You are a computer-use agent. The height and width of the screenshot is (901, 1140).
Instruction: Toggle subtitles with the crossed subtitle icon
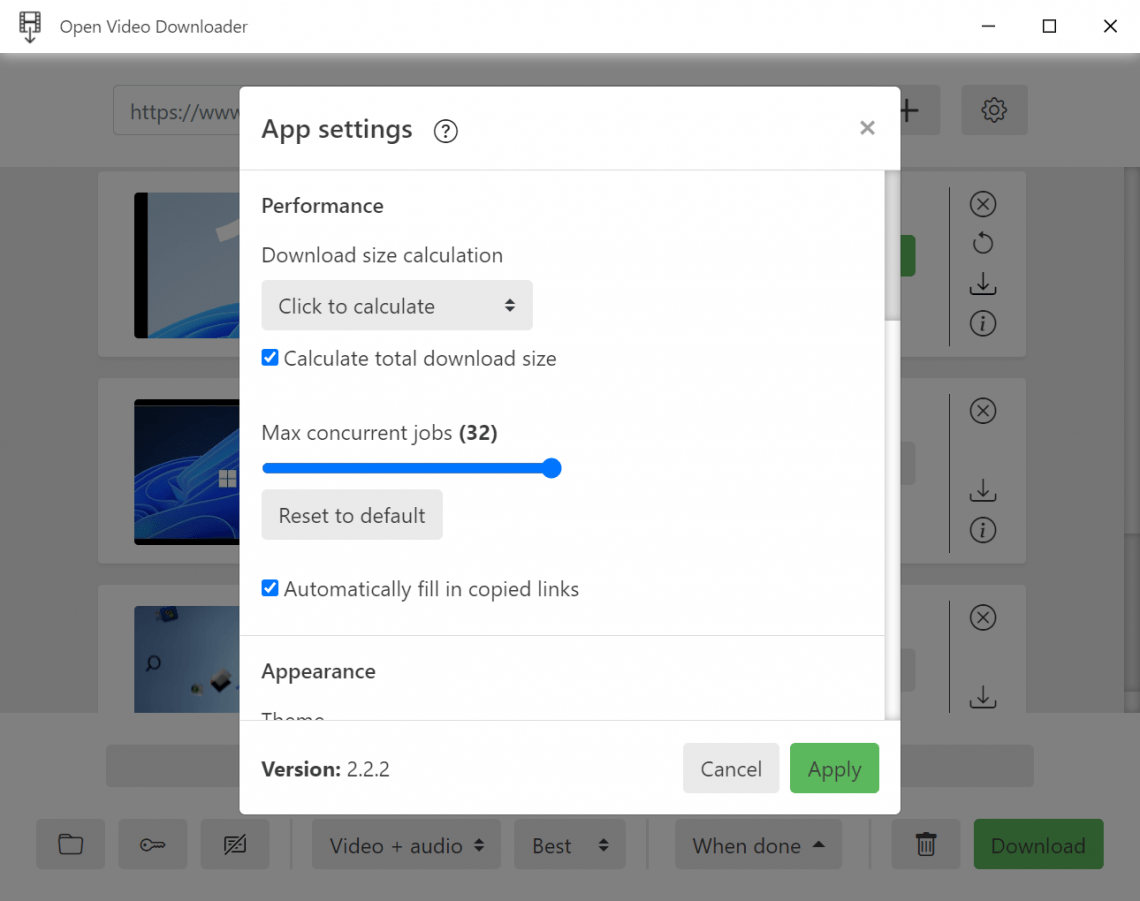234,844
